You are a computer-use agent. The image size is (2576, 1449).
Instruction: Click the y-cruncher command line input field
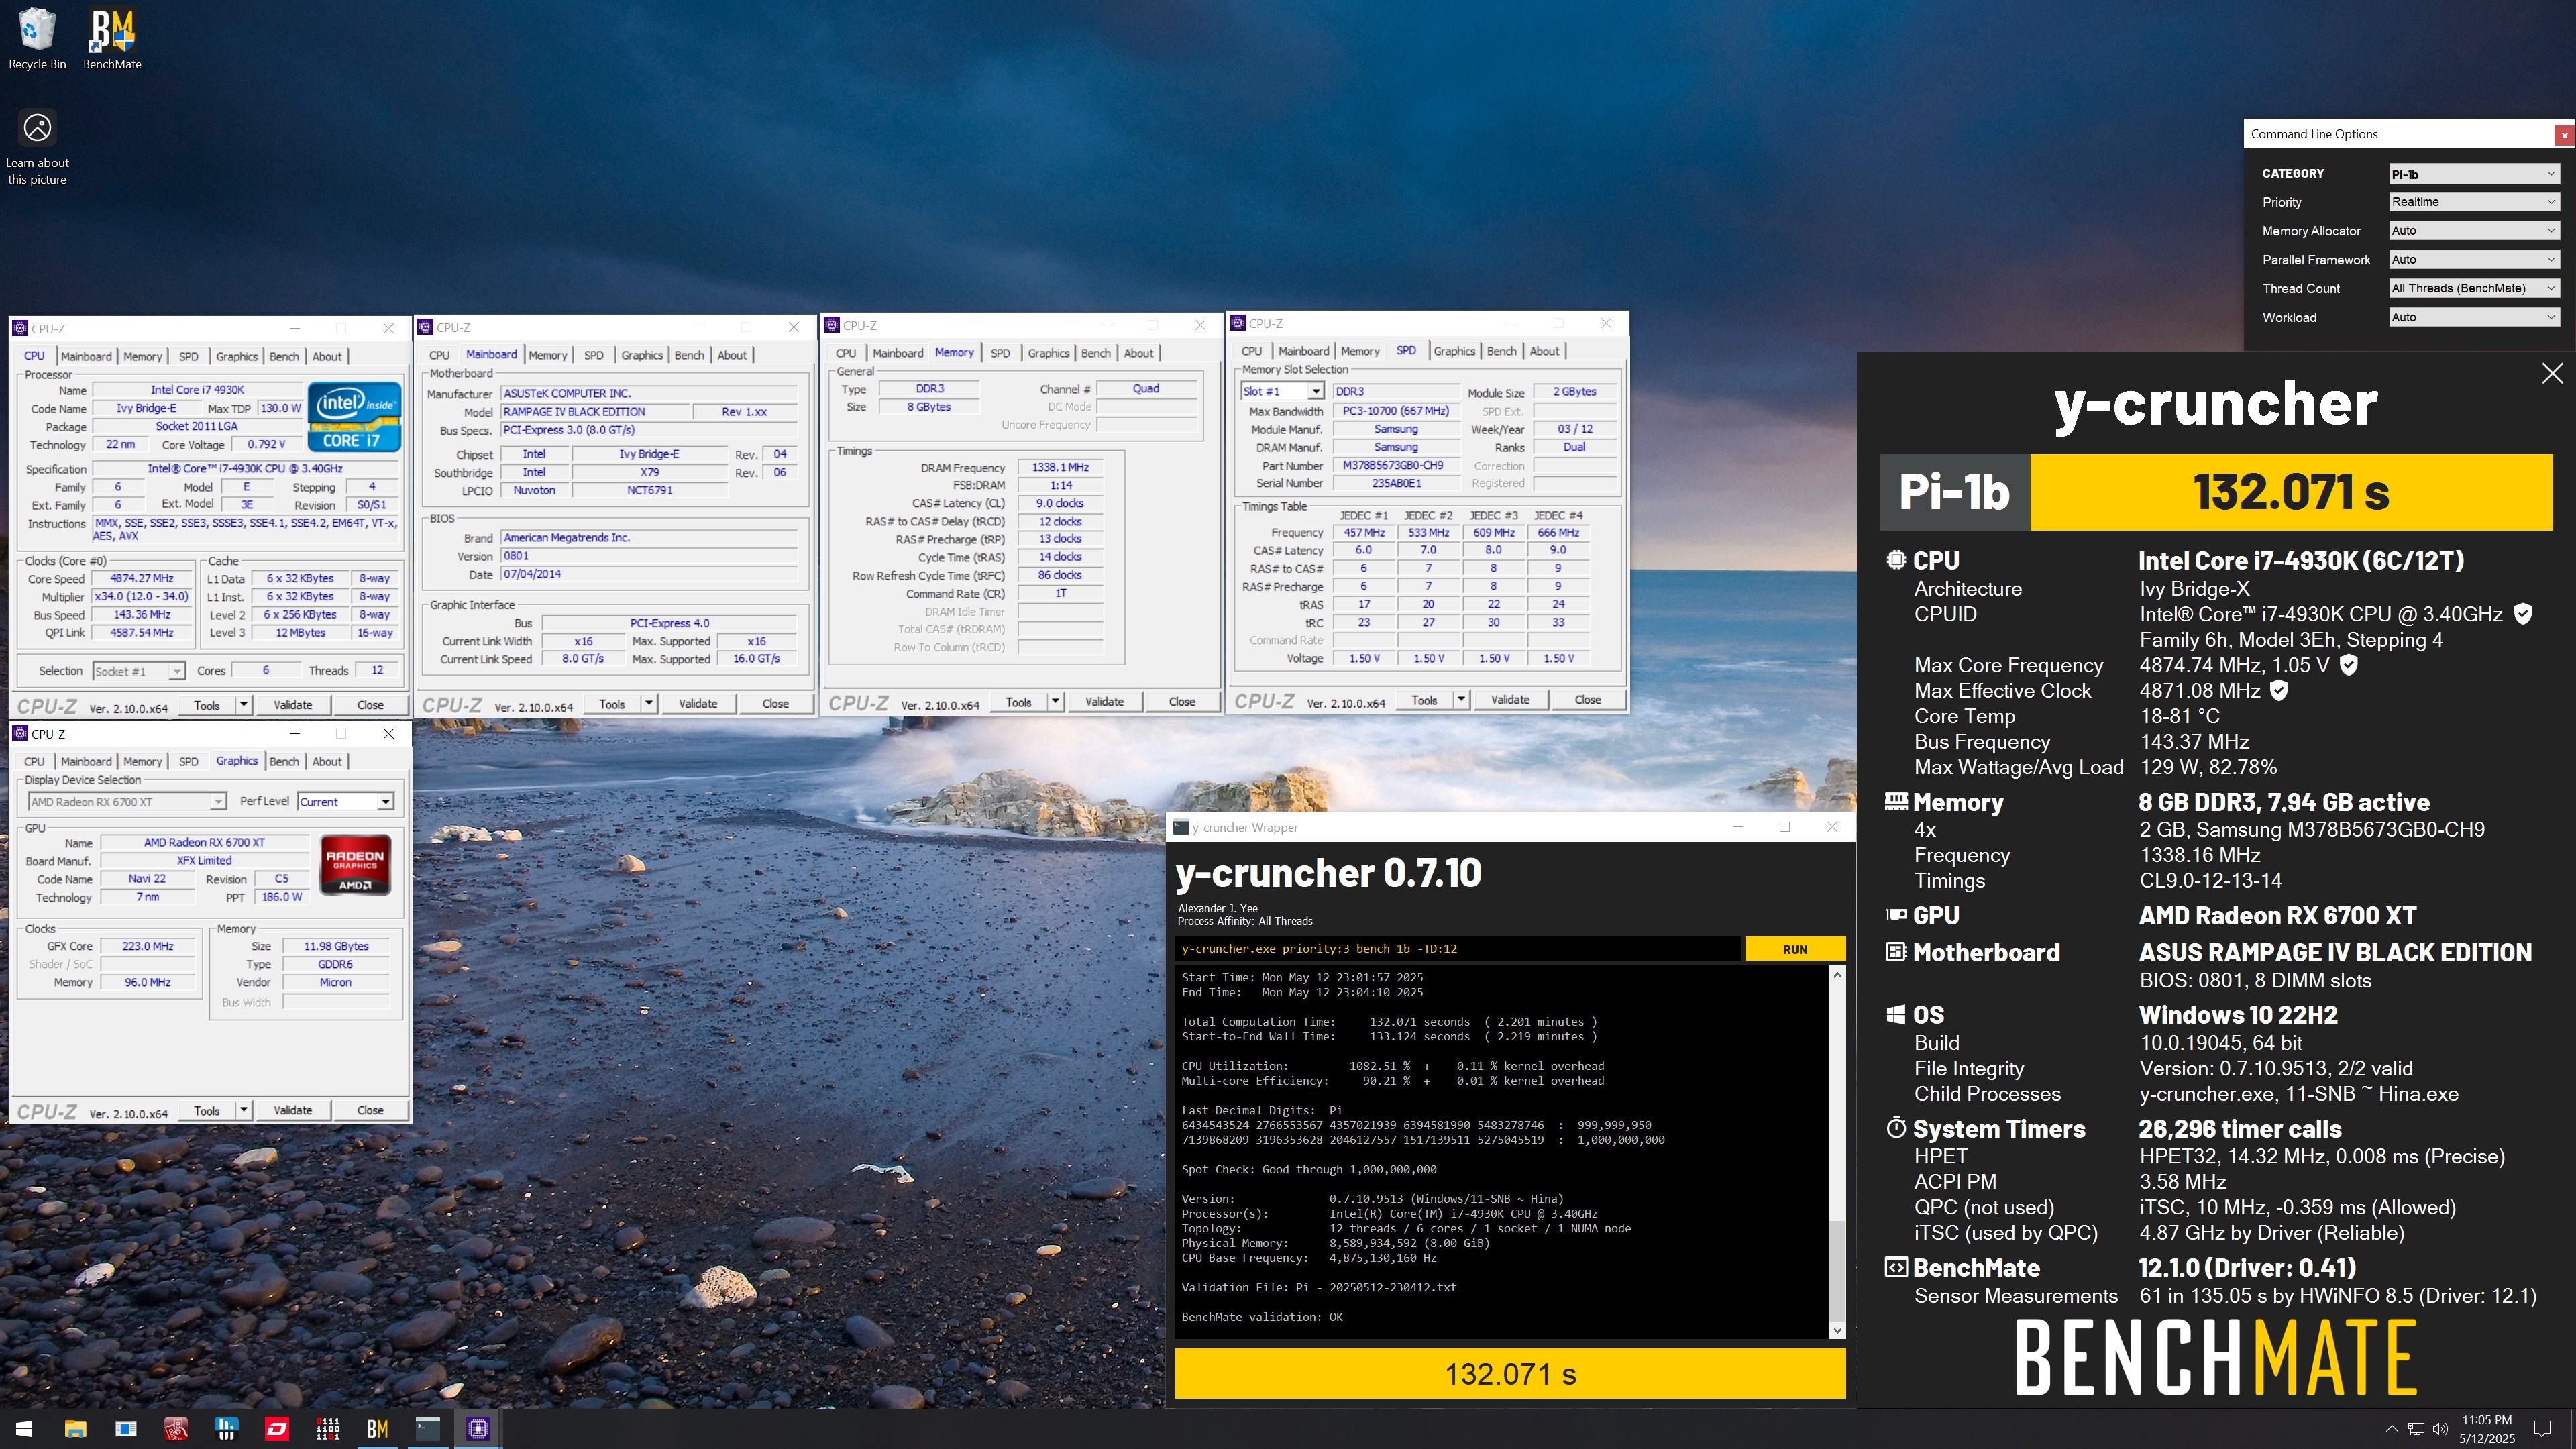point(1457,949)
